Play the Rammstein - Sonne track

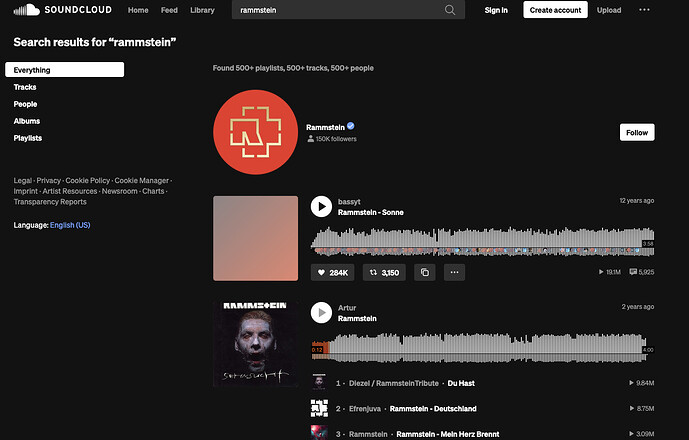click(x=321, y=207)
